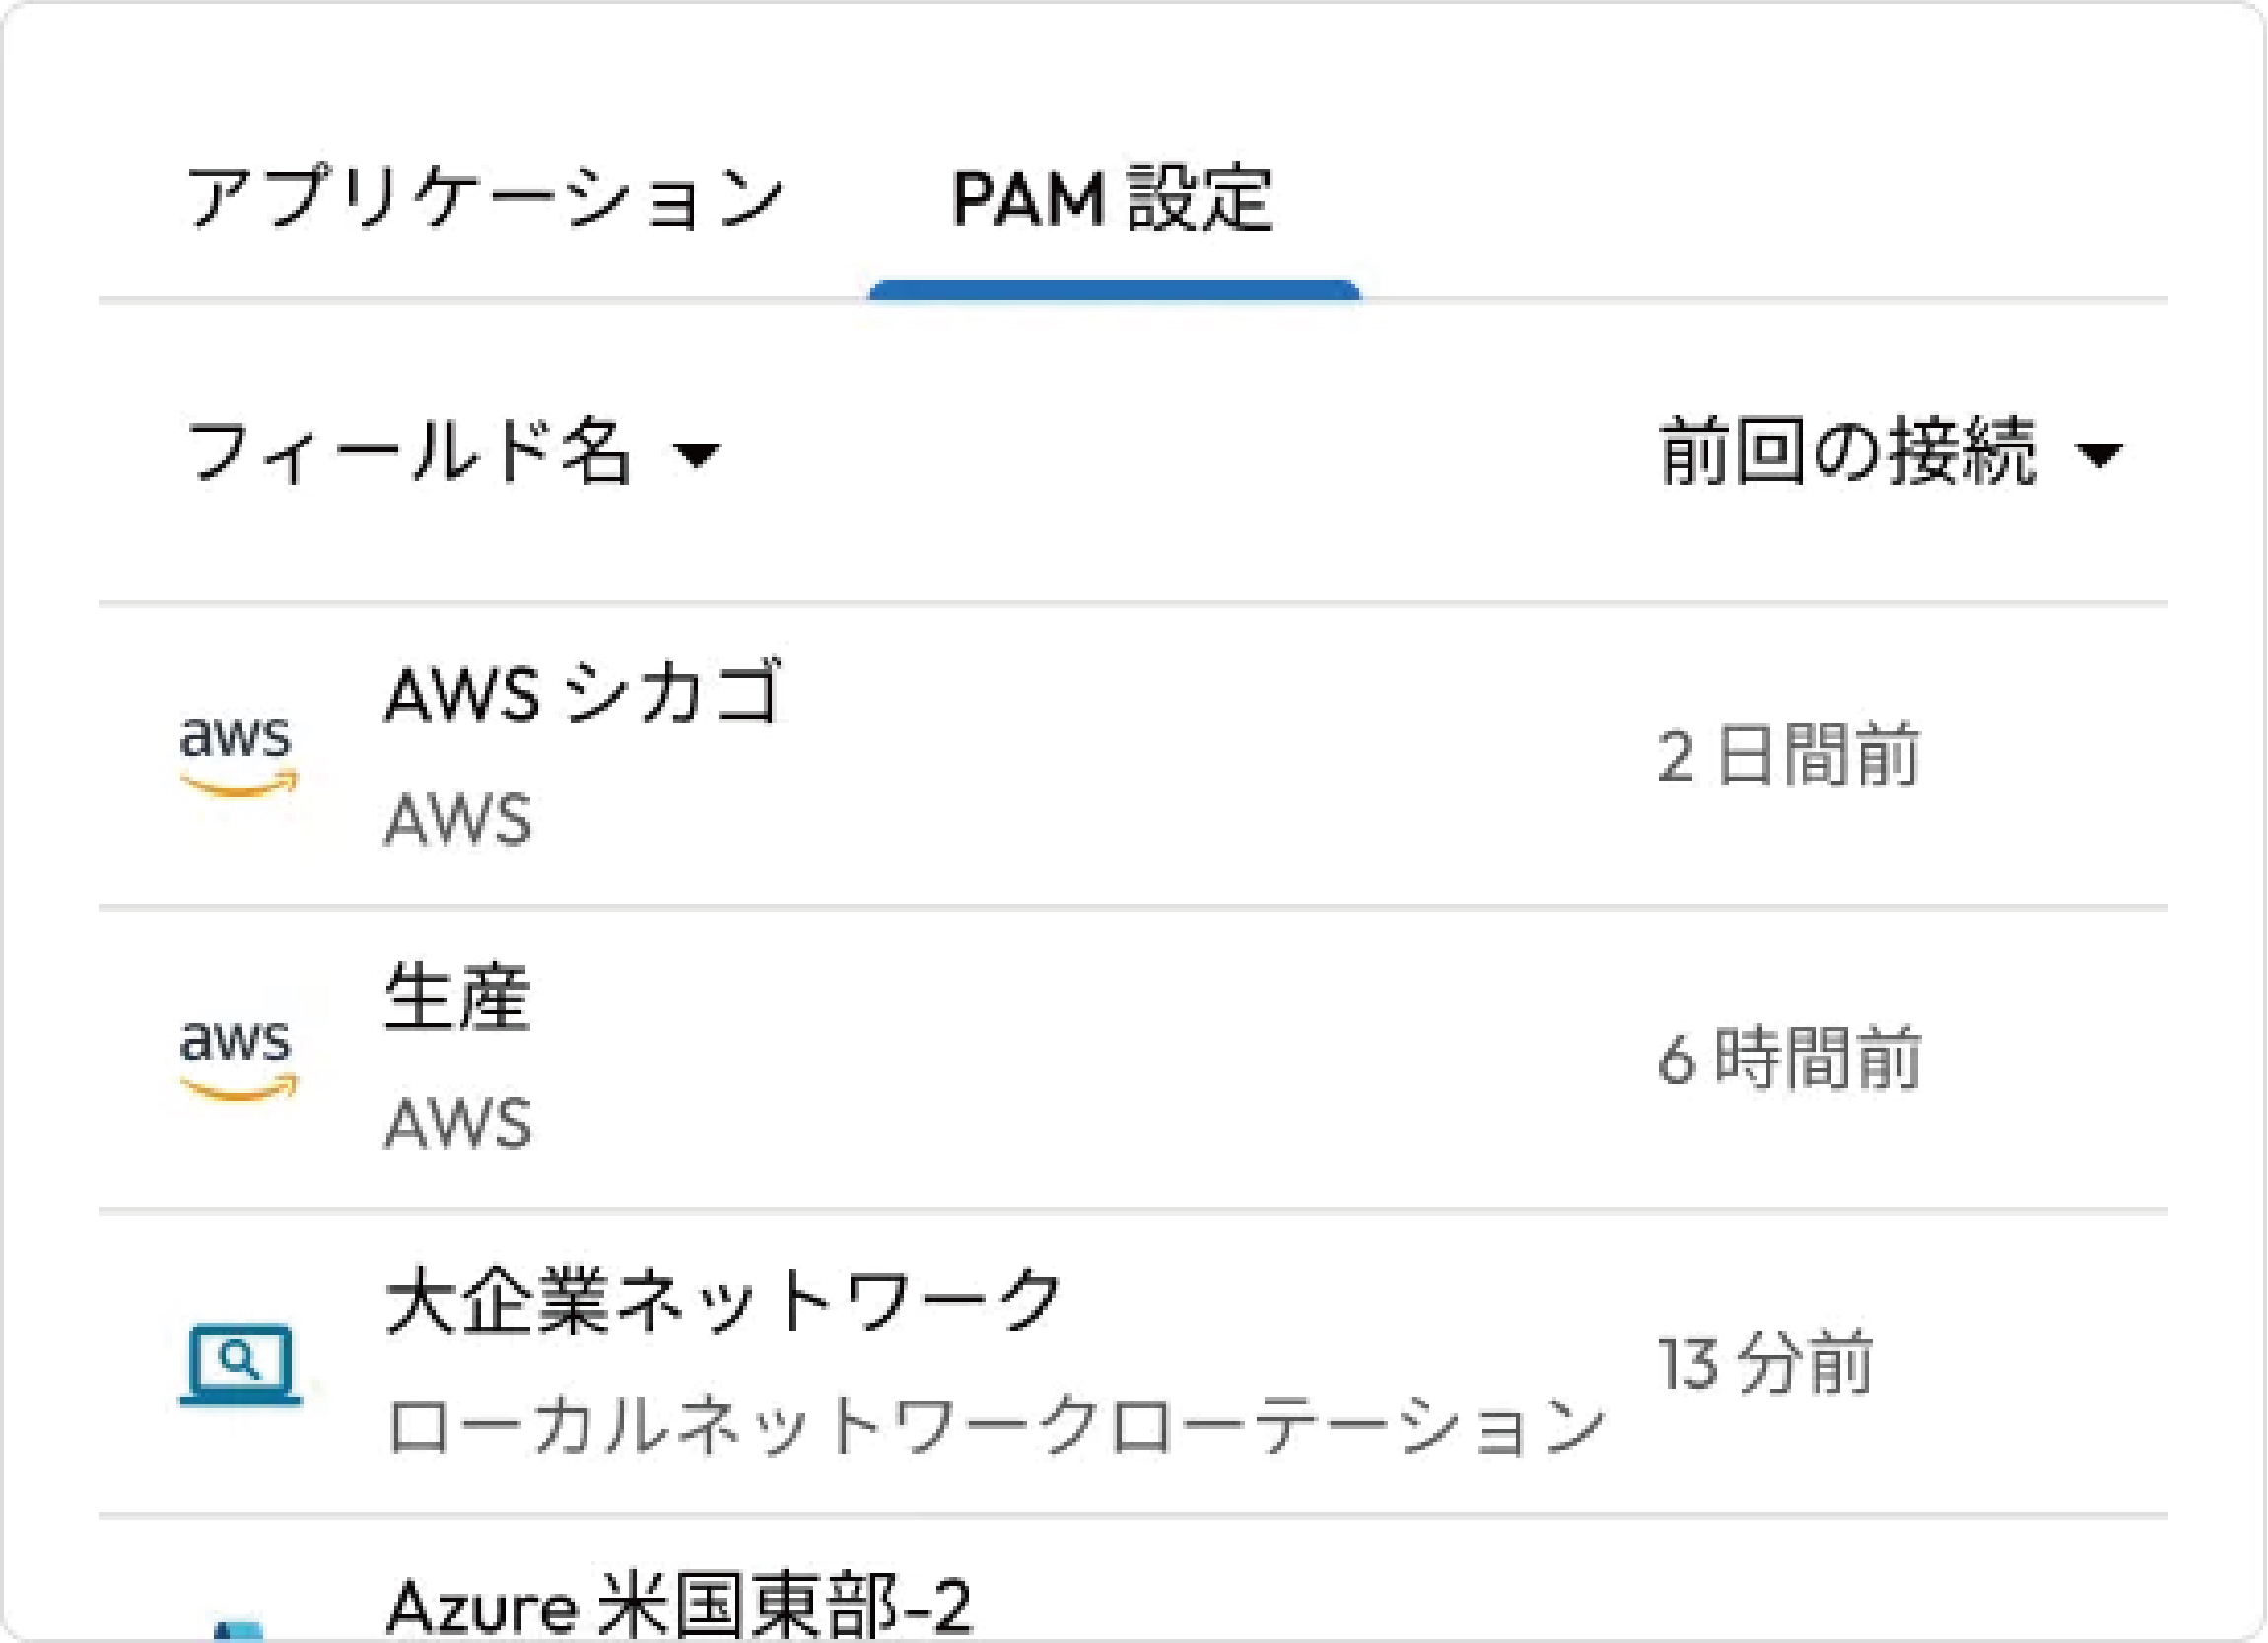This screenshot has width=2268, height=1643.
Task: Expand the 前回の接続 dropdown arrow
Action: [x=2098, y=456]
